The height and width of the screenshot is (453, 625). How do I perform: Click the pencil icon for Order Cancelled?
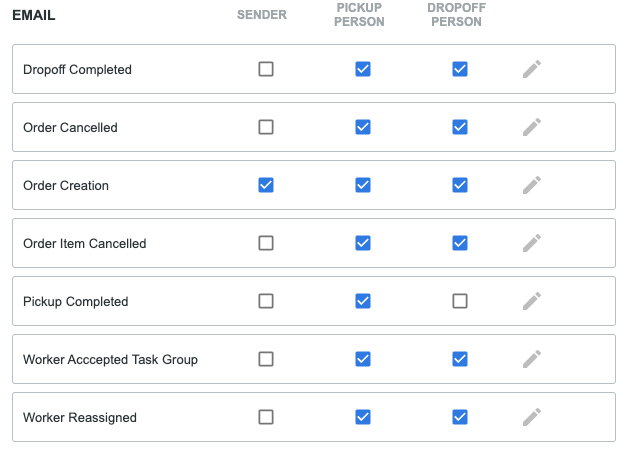click(x=532, y=127)
